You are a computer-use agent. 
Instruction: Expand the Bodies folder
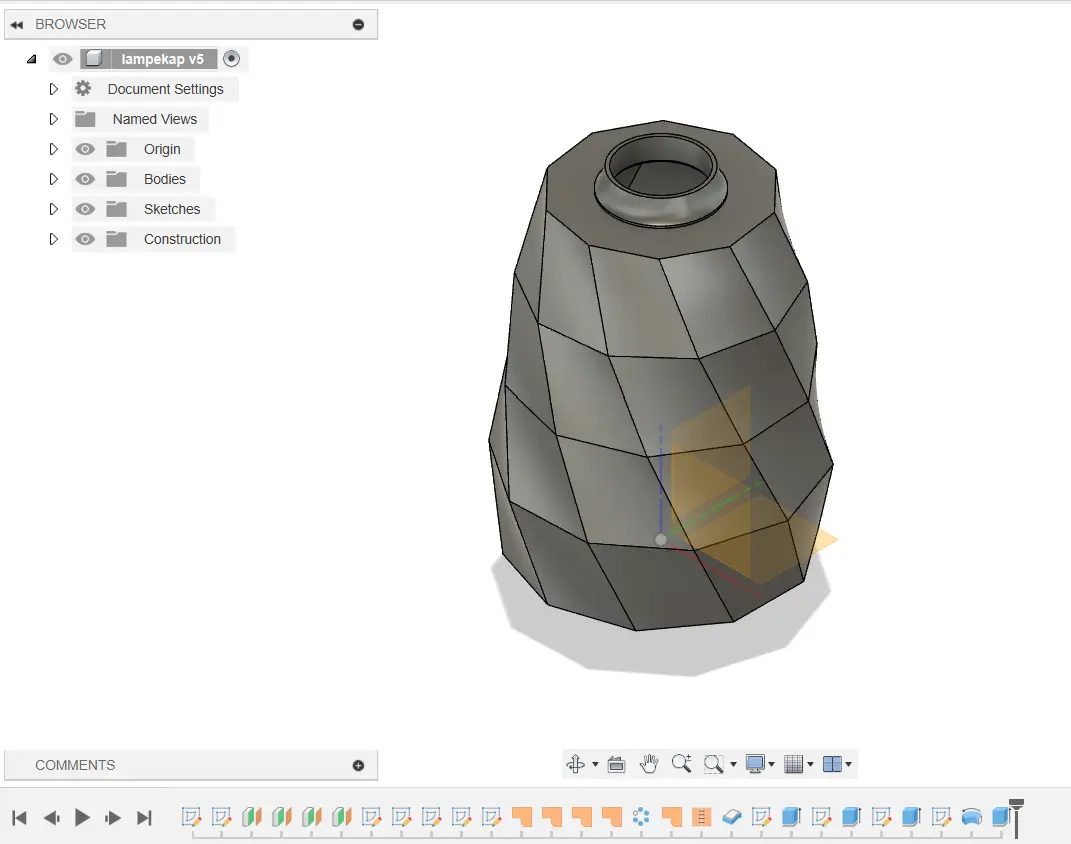pos(53,179)
